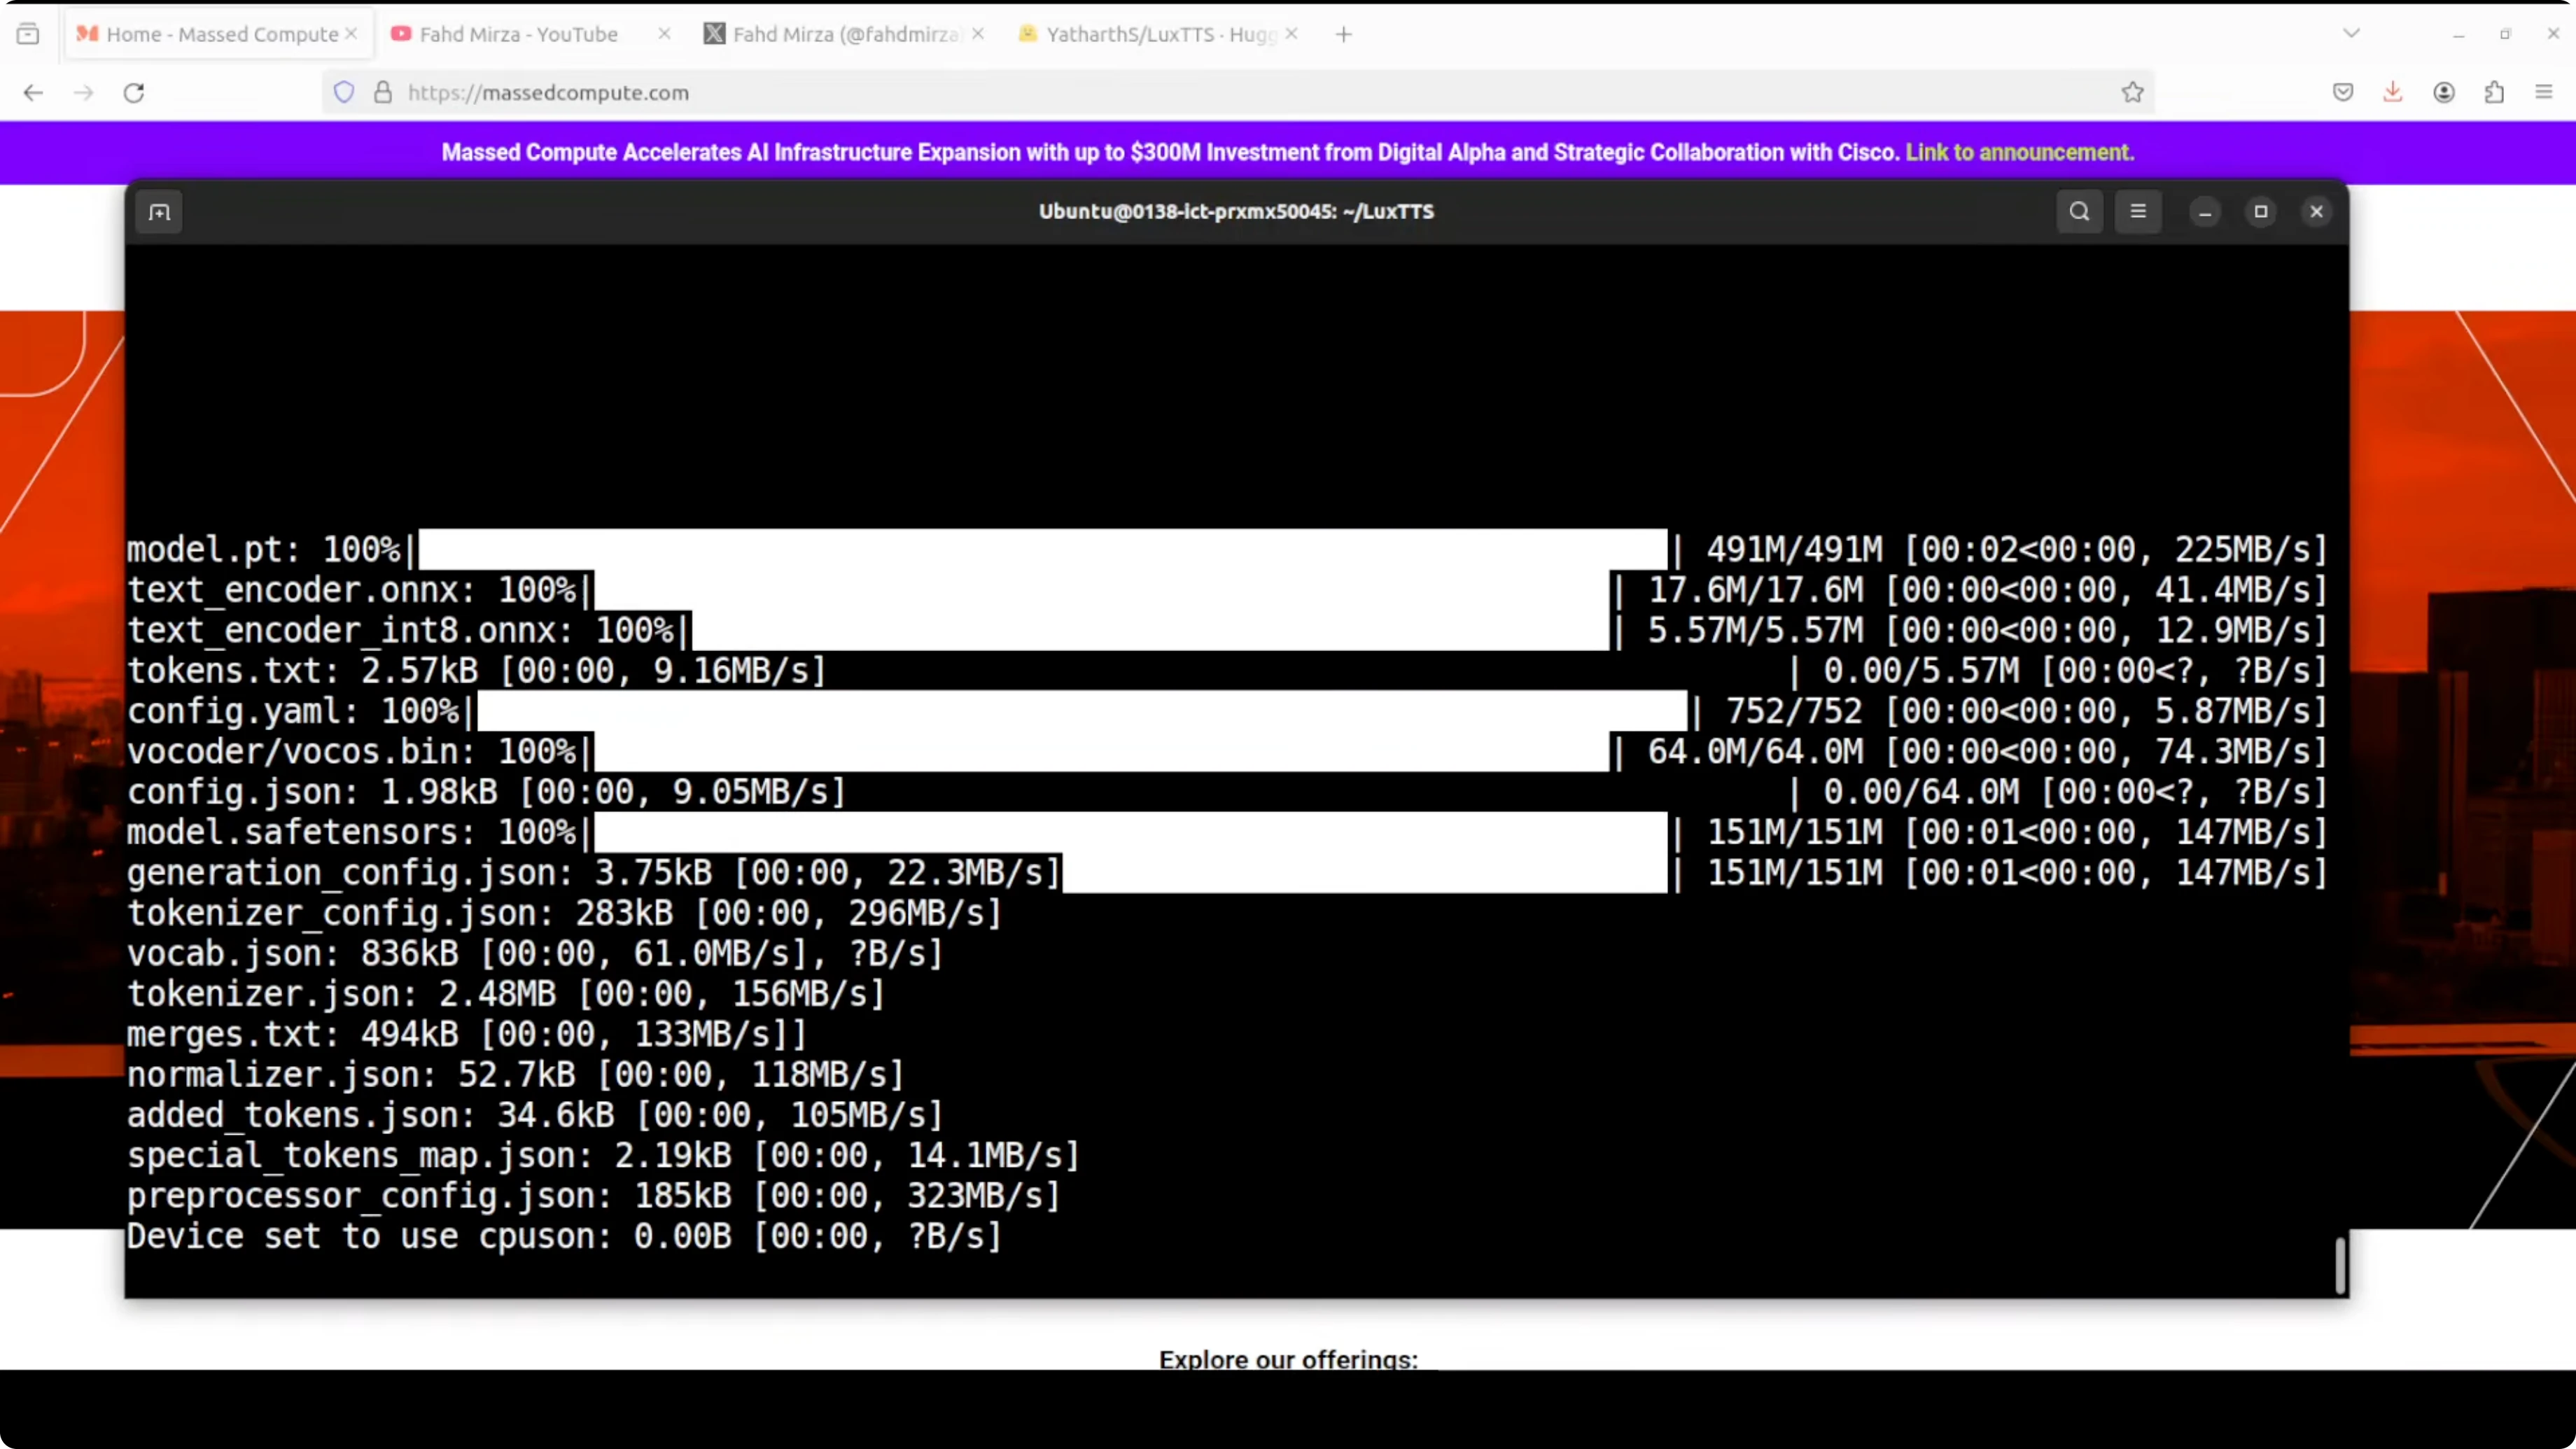Open the Firefox application menu
The height and width of the screenshot is (1449, 2576).
[2544, 93]
